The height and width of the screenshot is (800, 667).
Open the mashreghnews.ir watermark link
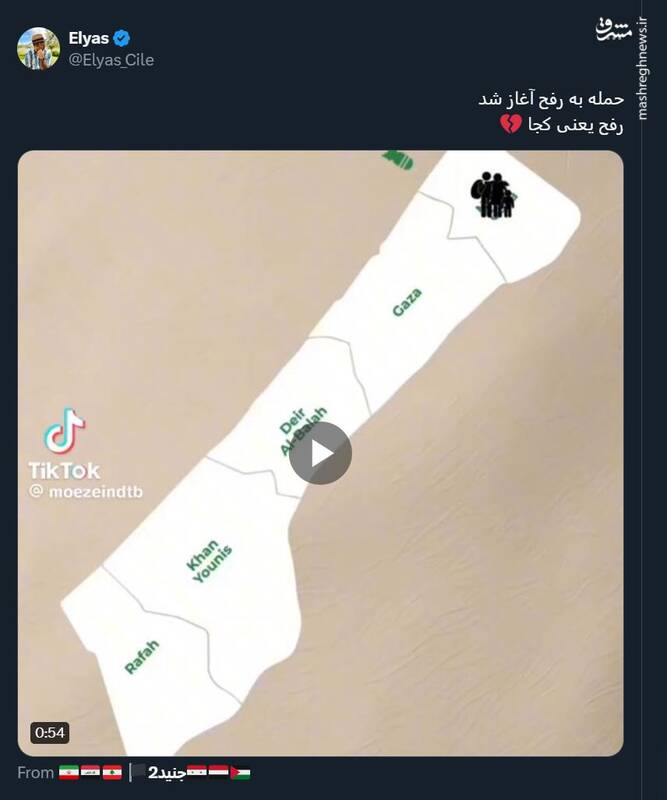click(x=643, y=69)
